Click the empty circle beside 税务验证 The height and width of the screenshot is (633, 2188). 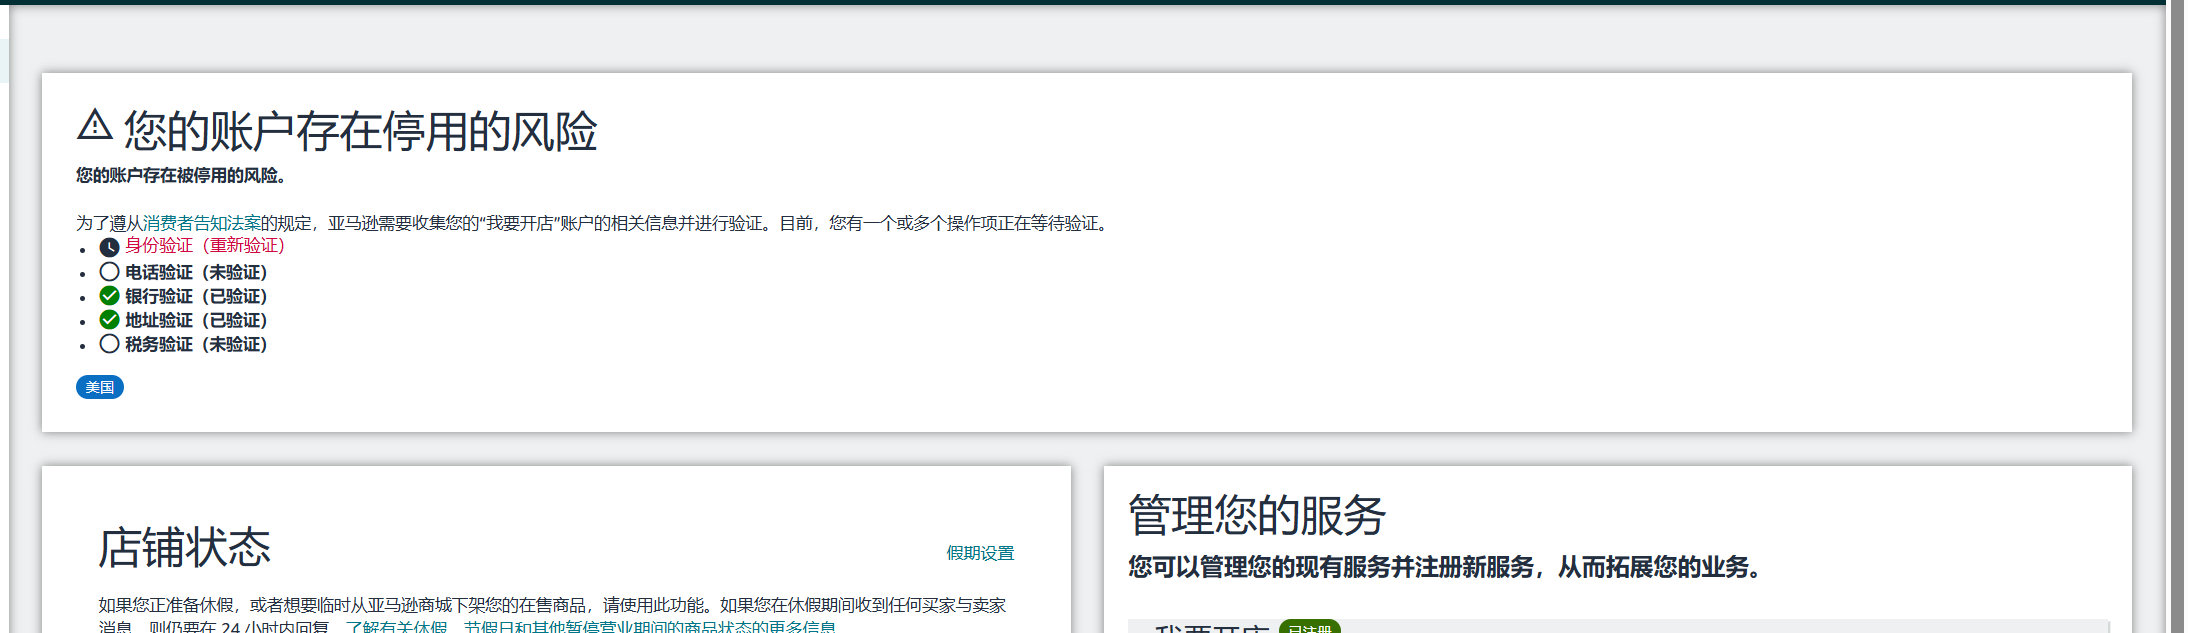point(109,344)
